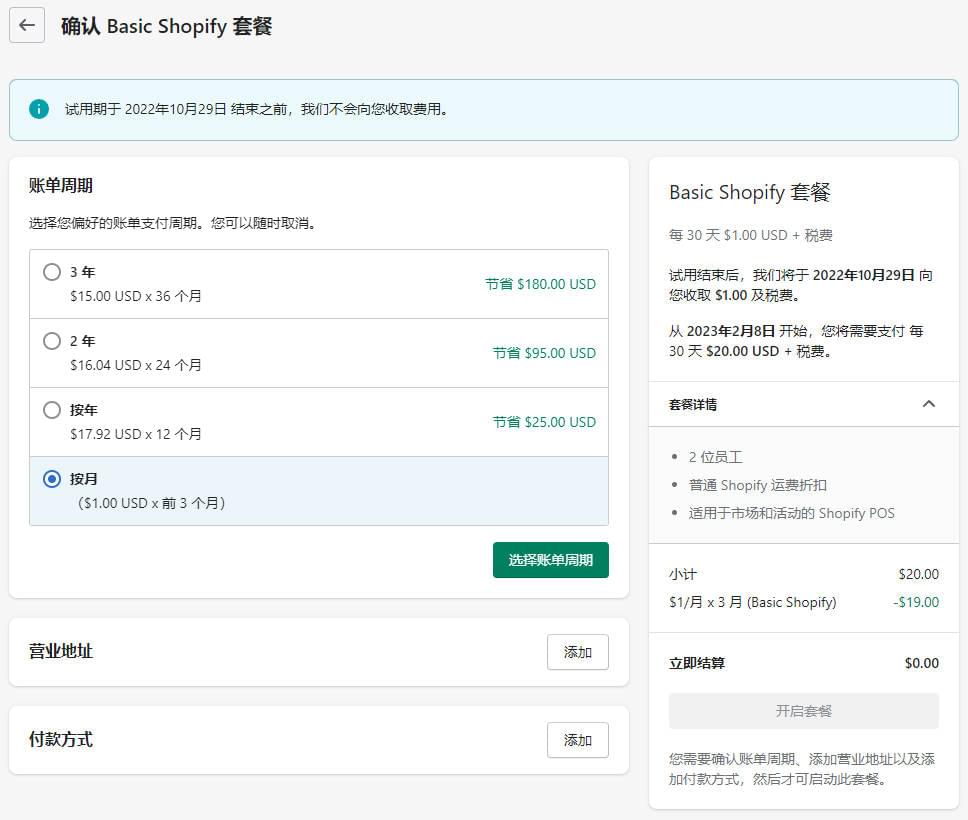The height and width of the screenshot is (820, 968).
Task: Click the 小计 $20.00 amount
Action: point(919,574)
